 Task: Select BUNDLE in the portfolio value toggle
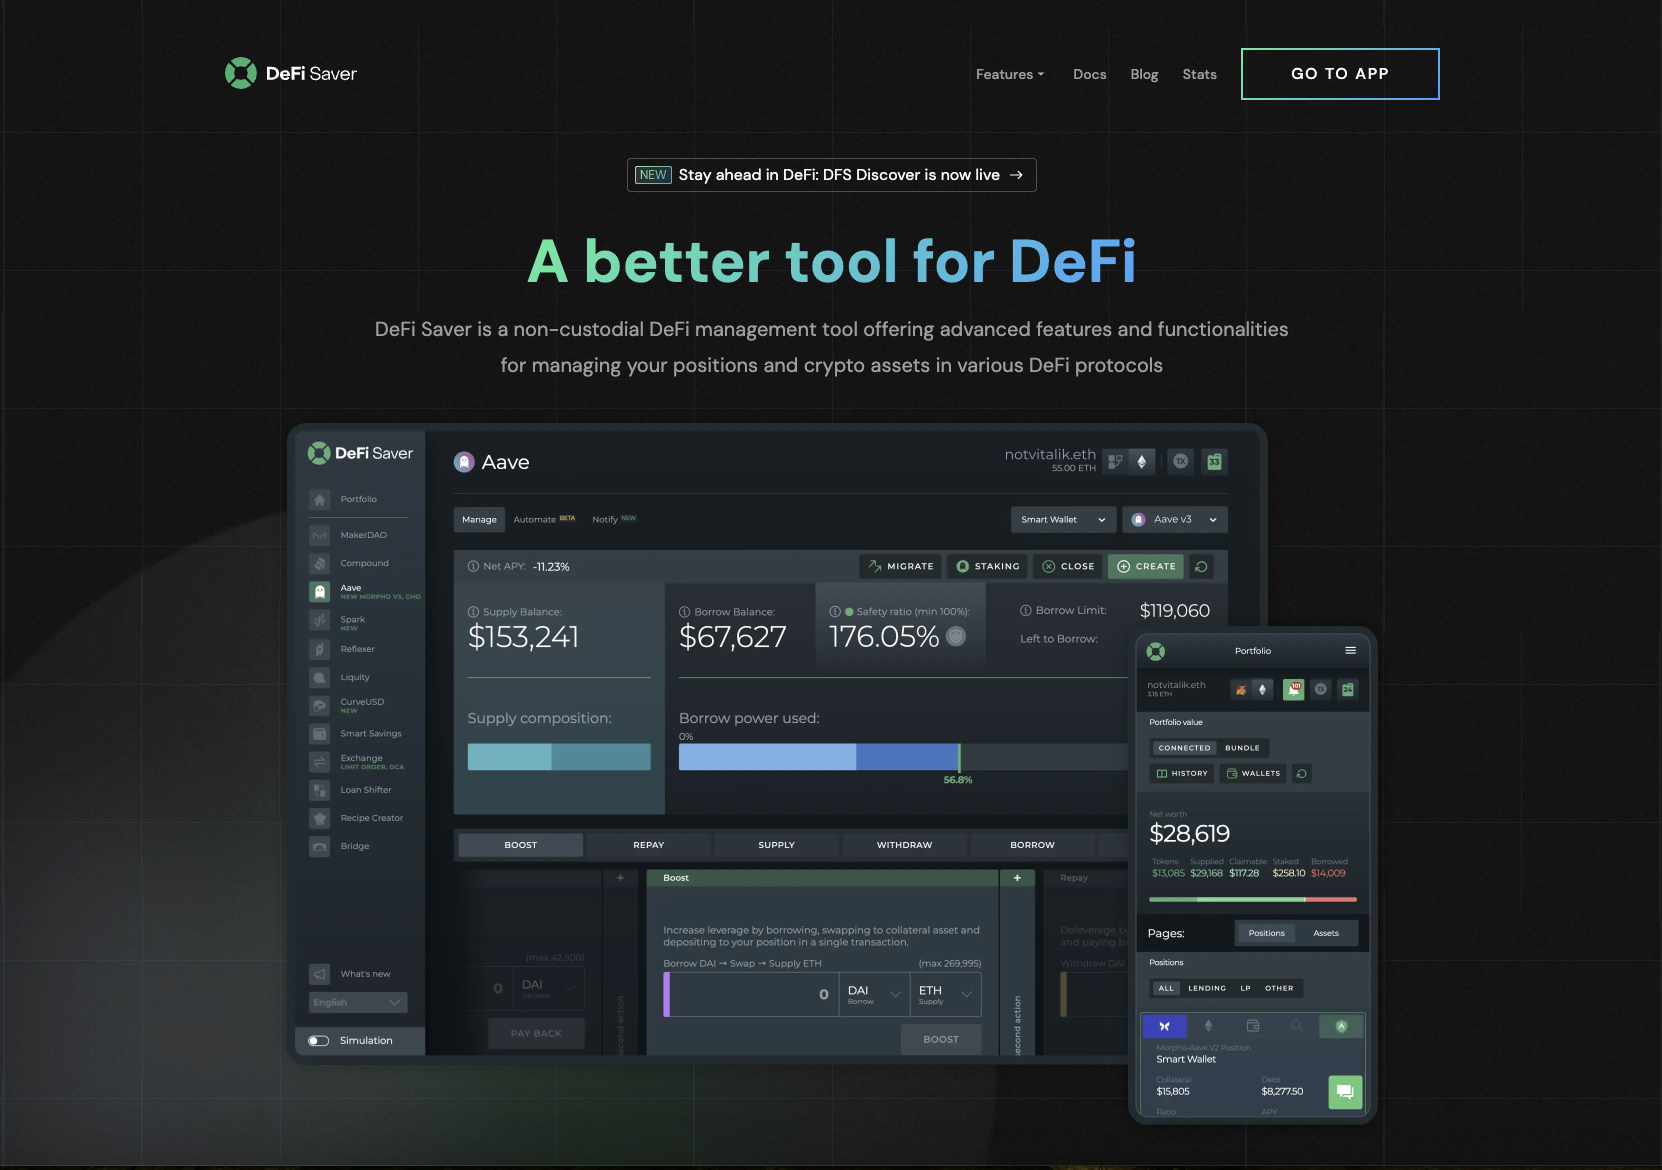tap(1243, 748)
